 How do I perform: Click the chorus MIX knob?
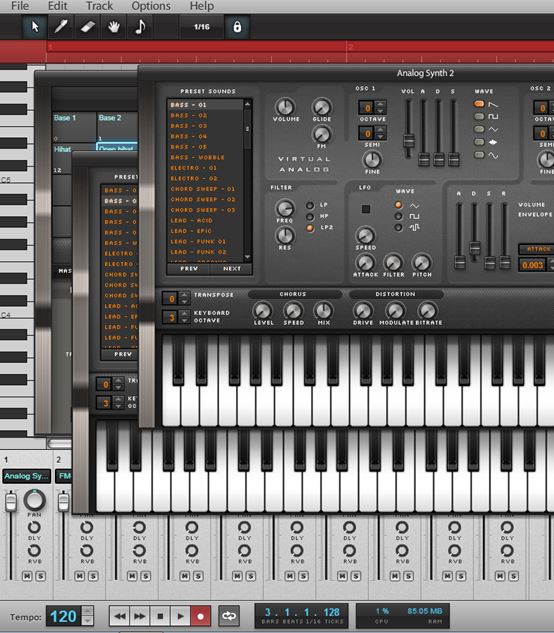point(323,311)
